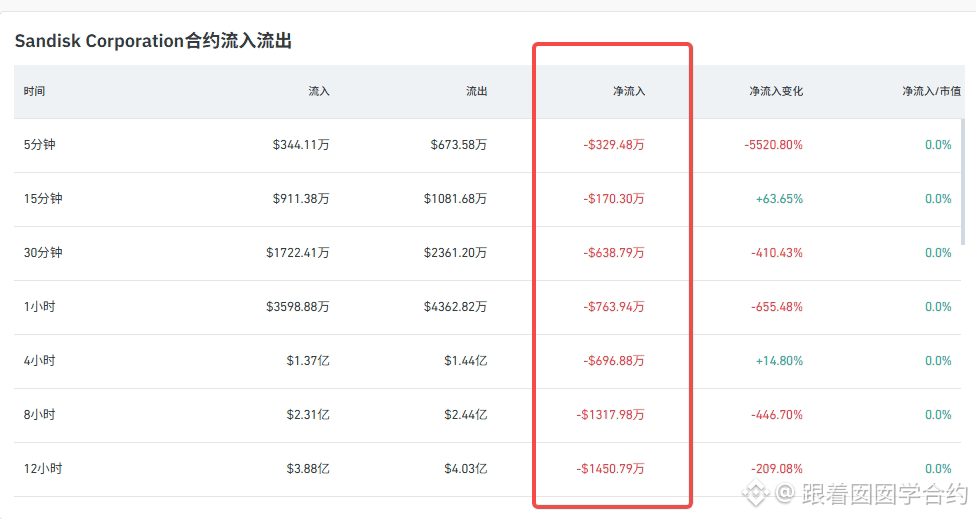
Task: Click change value -410.43%
Action: click(777, 253)
